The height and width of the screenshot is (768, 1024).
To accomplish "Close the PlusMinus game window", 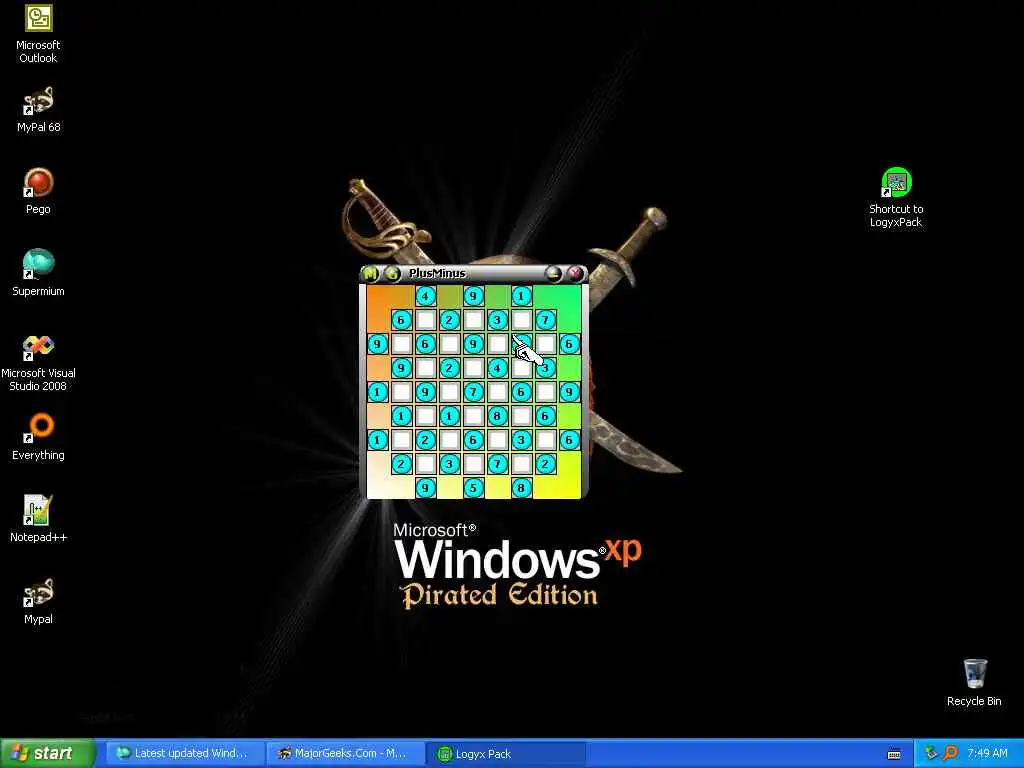I will point(575,274).
